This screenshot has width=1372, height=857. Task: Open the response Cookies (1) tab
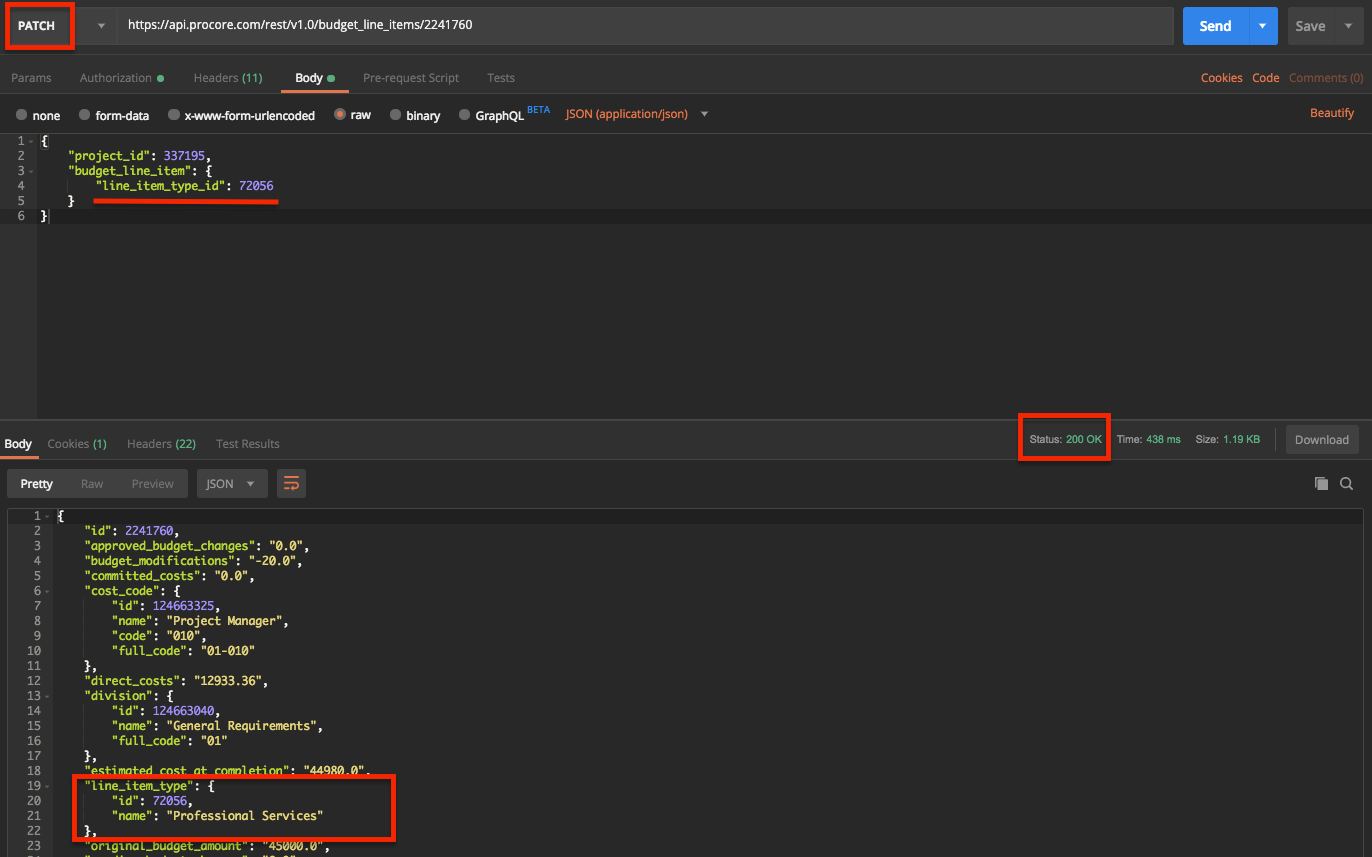77,444
